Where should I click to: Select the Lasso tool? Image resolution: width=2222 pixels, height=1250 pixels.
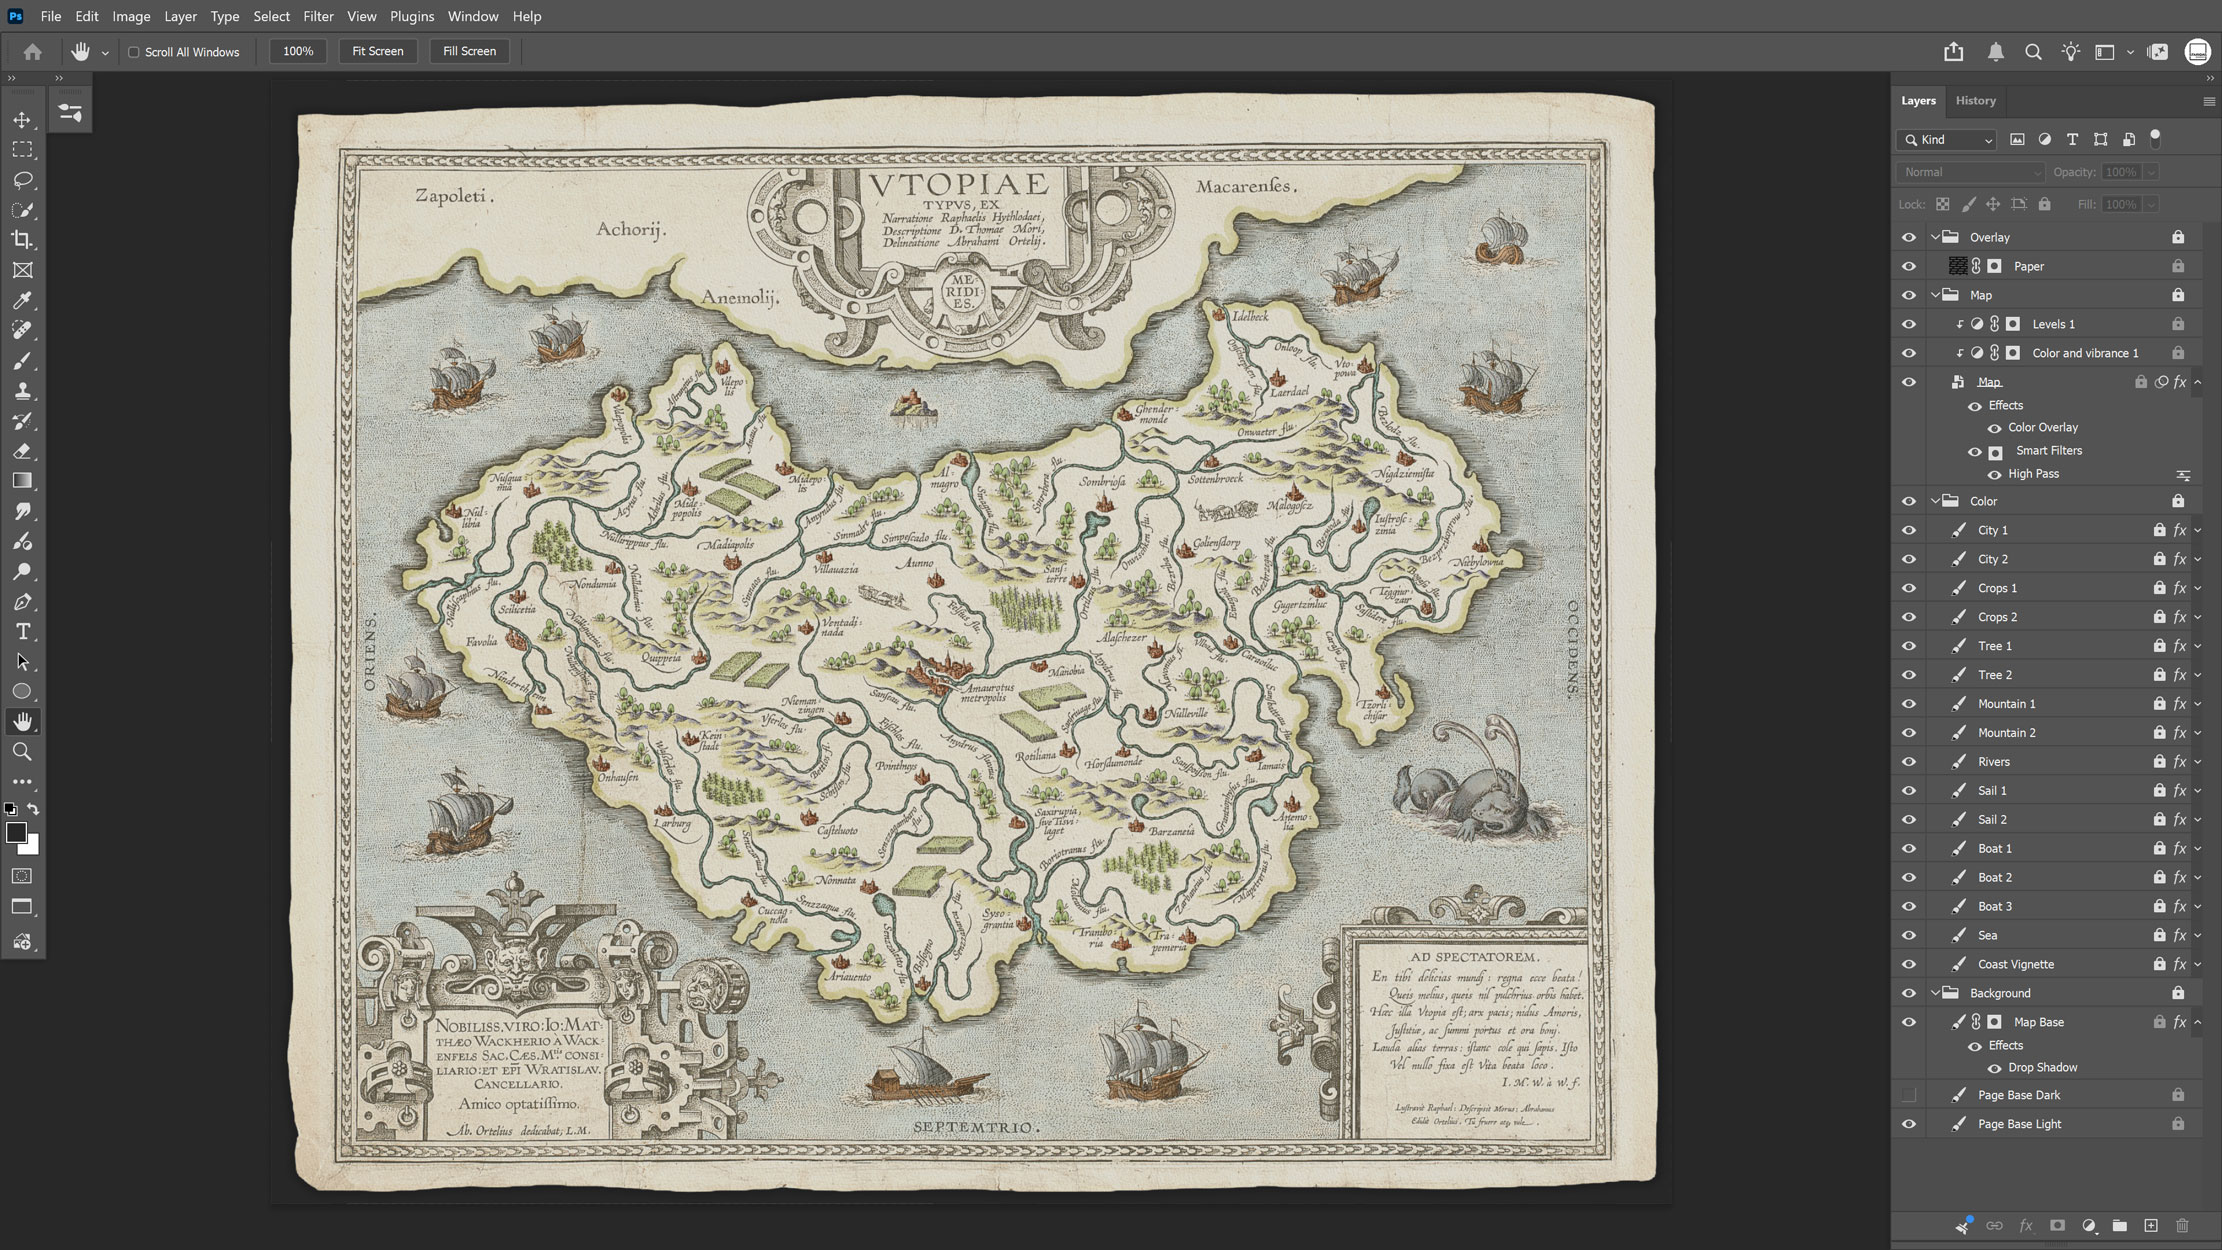click(22, 180)
